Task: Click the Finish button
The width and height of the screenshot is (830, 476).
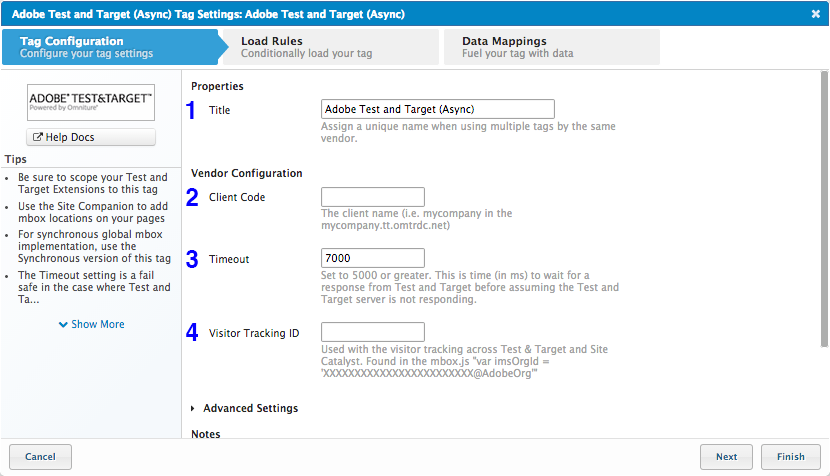Action: click(790, 457)
